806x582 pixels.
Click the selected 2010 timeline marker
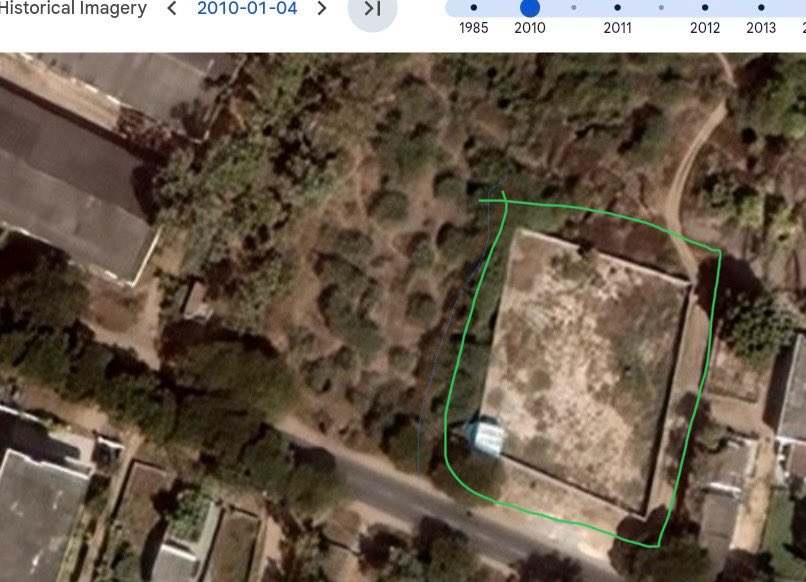[530, 8]
